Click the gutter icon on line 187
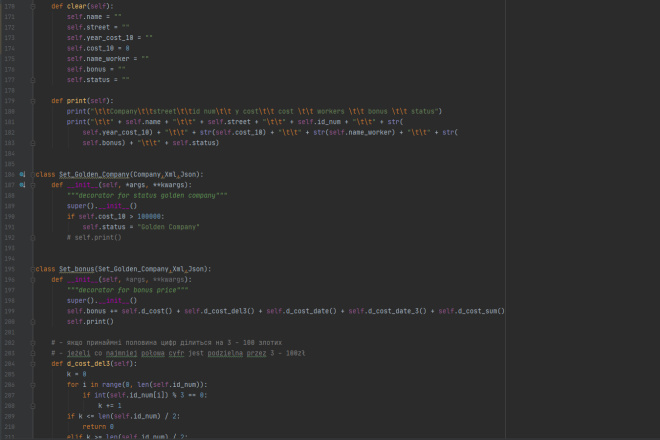660x440 pixels. click(x=22, y=185)
